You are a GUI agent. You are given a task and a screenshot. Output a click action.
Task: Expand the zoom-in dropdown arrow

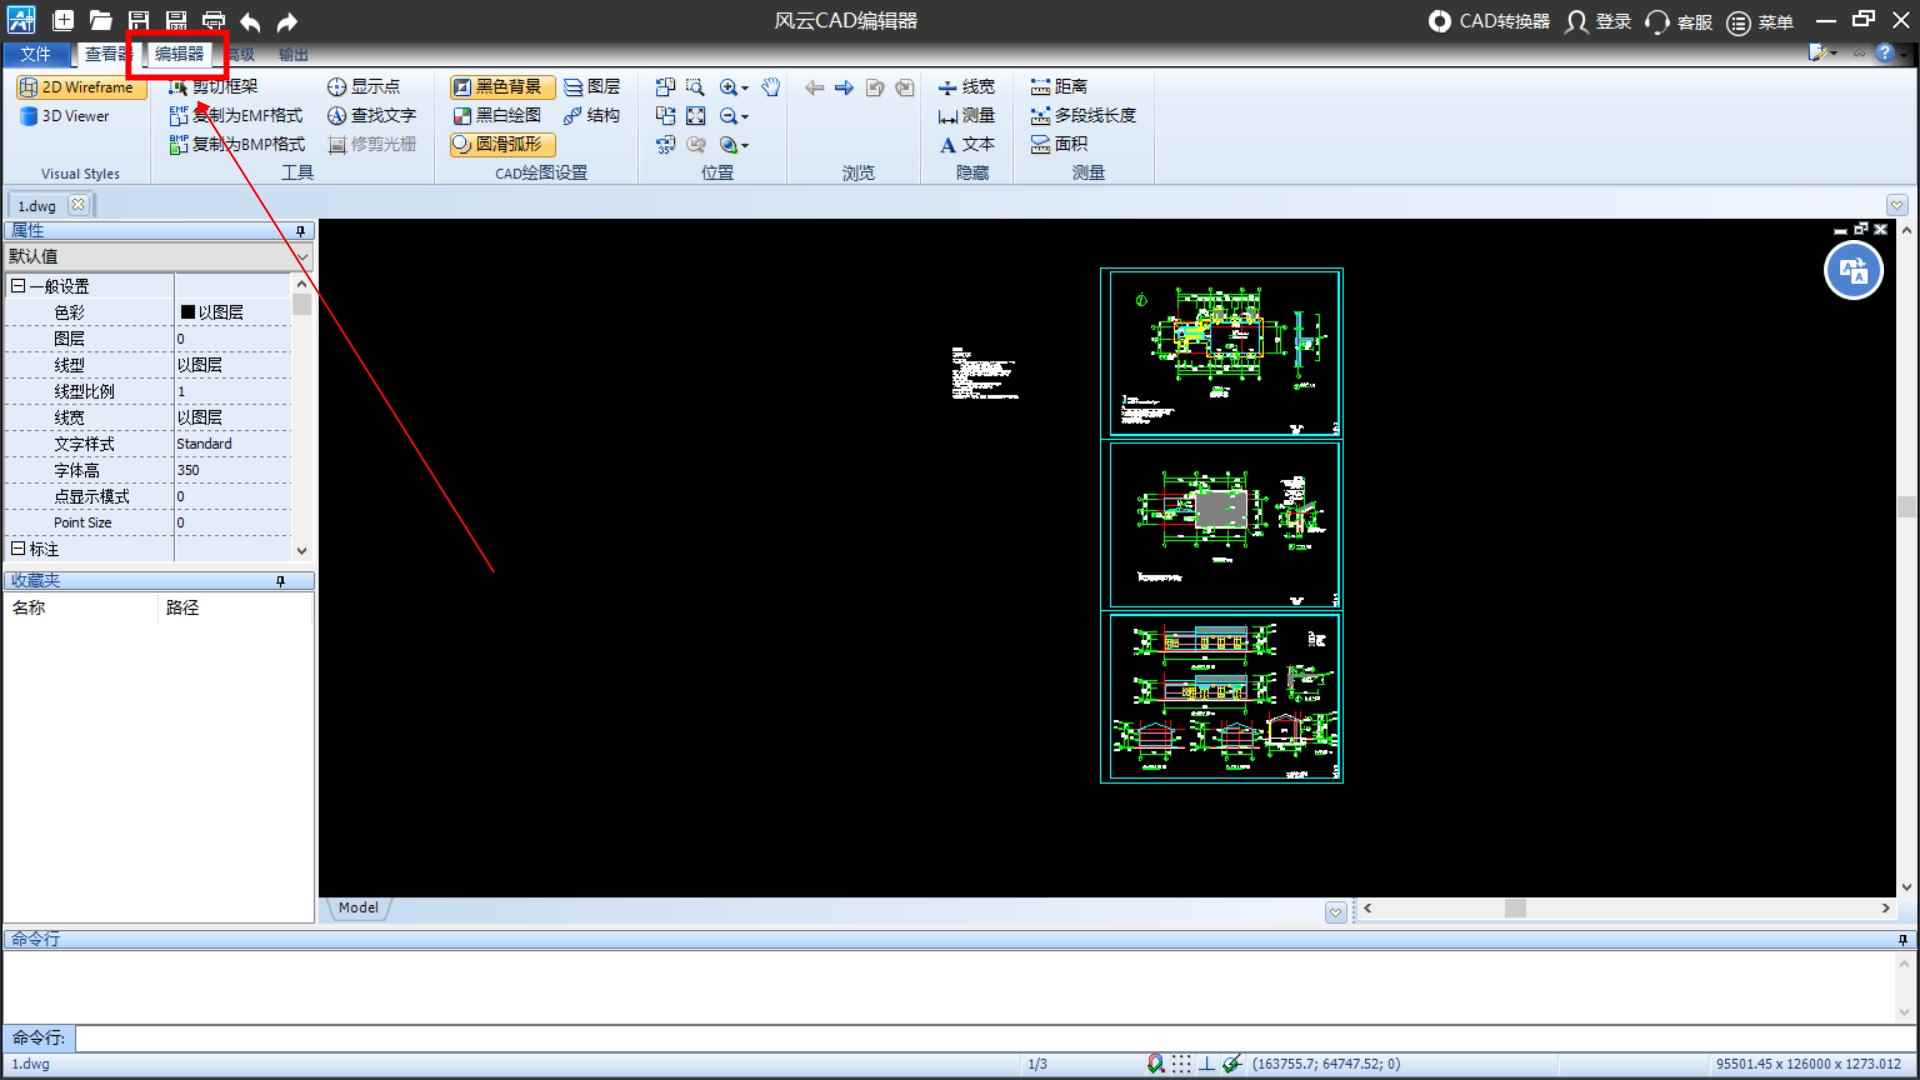tap(745, 88)
